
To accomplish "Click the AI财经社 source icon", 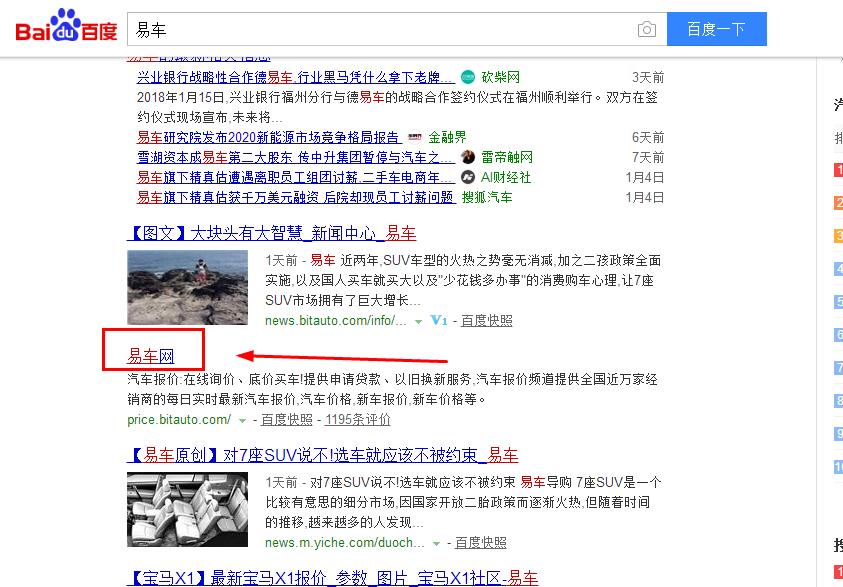I will [468, 177].
